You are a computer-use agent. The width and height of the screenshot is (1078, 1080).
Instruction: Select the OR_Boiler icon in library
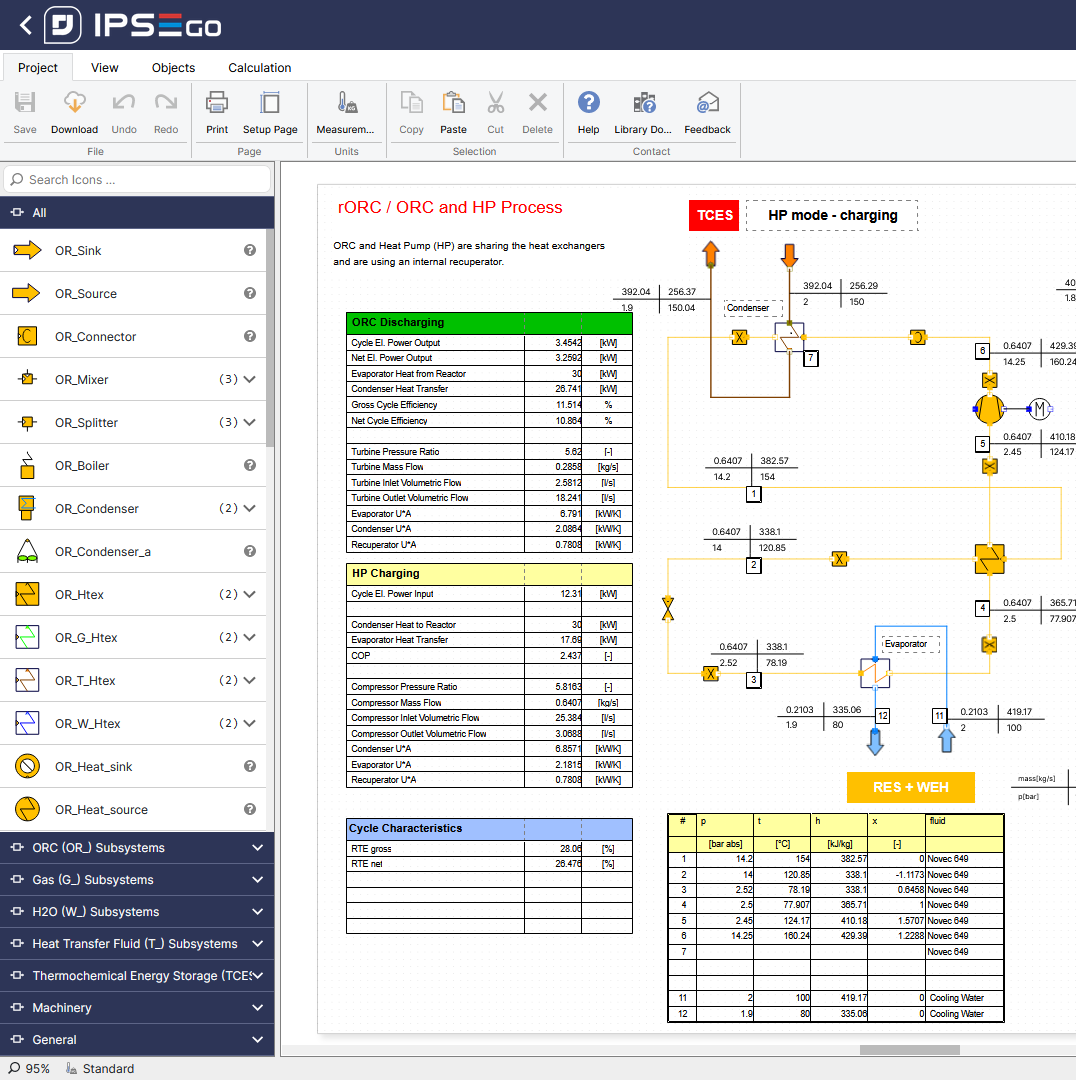(x=27, y=466)
